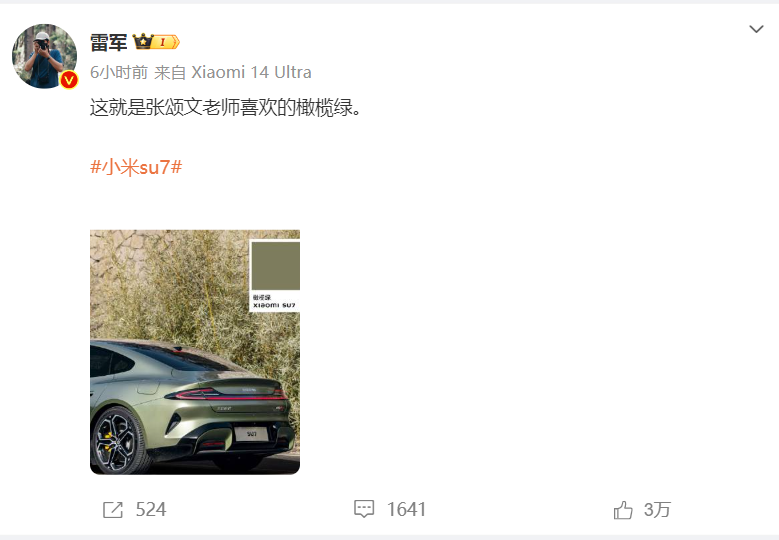Open the #小米su7# hashtag topic
The image size is (779, 540).
136,167
